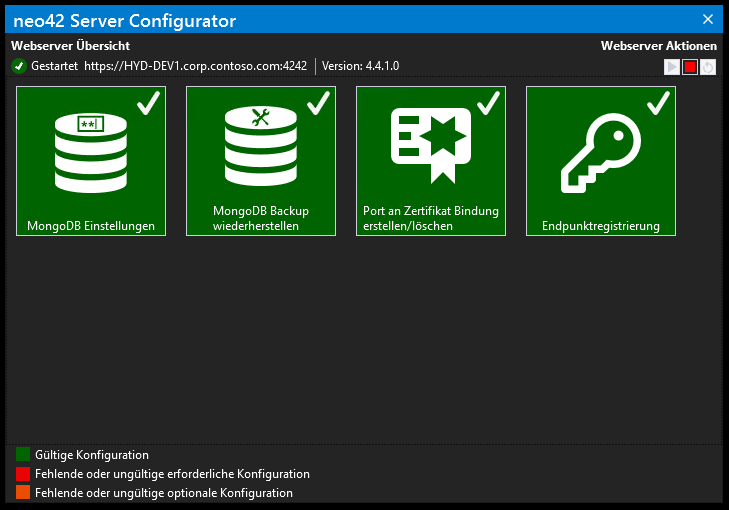Close the neo42 Server Configurator window
Screen dimensions: 729x510
coord(708,19)
